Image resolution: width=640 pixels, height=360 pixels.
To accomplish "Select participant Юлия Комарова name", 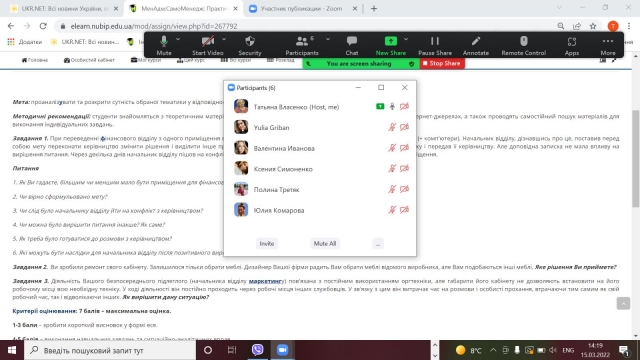I will pos(279,211).
